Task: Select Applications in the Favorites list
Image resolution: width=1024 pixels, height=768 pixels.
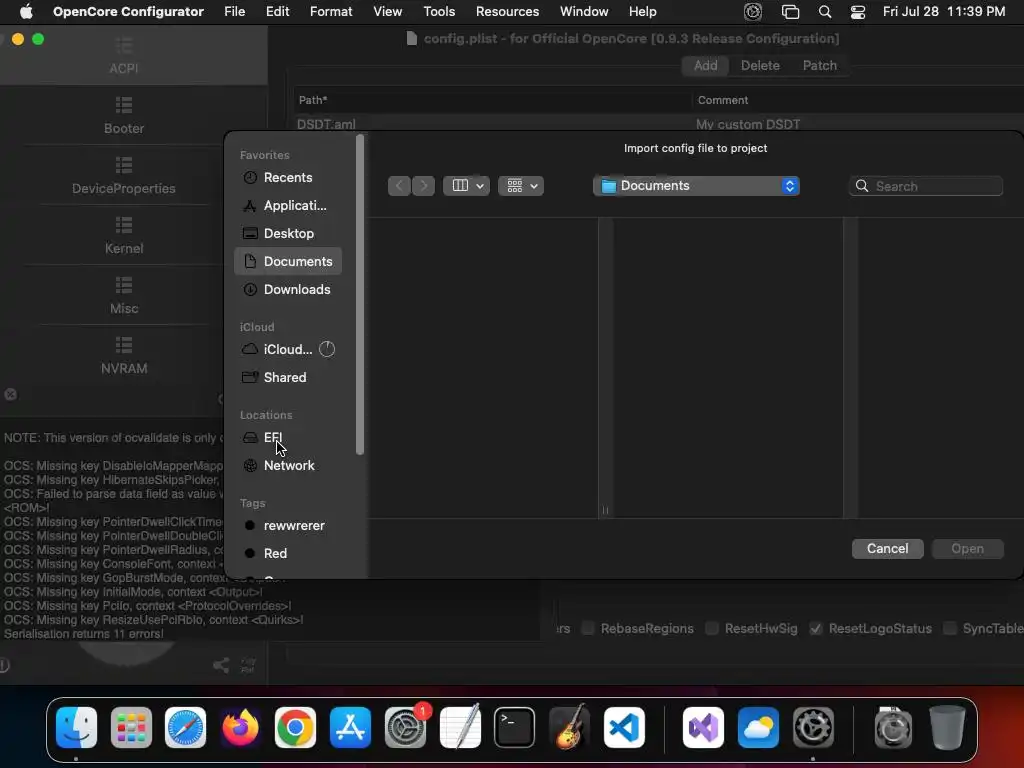Action: click(287, 206)
